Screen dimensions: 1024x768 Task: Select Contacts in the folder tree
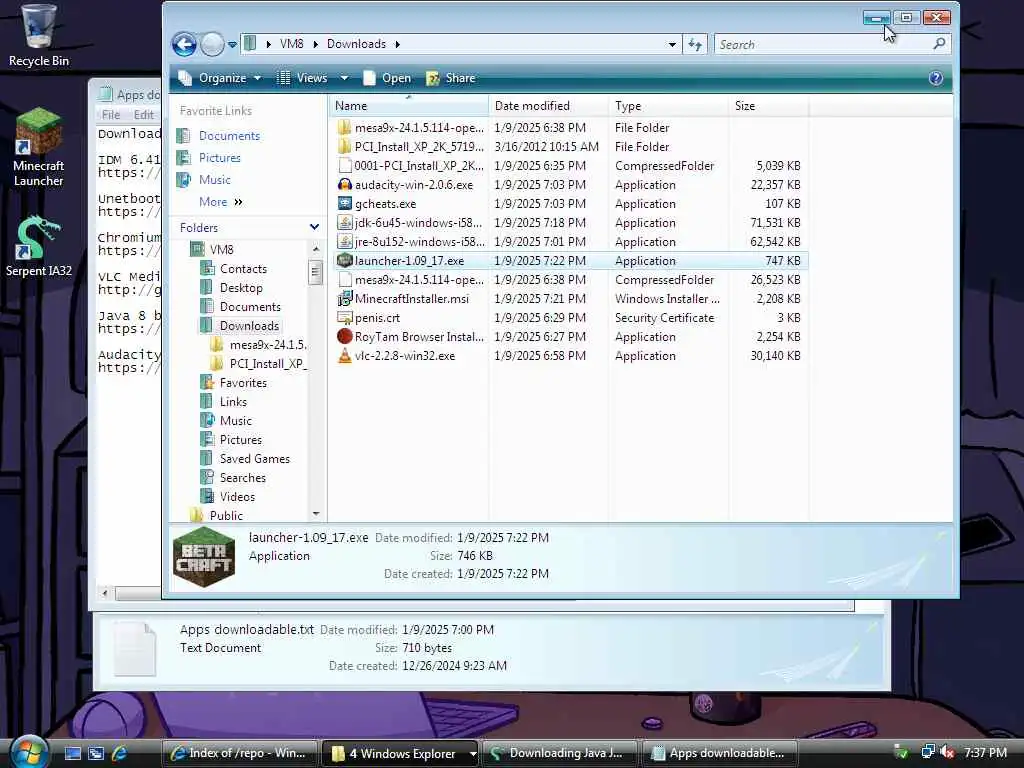tap(243, 269)
